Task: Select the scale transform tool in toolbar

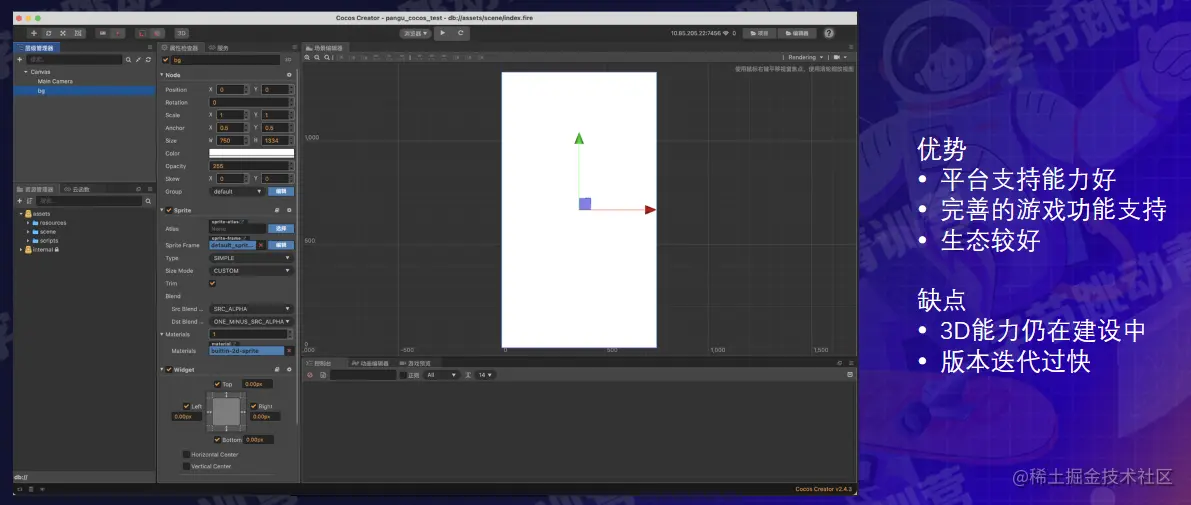Action: [x=62, y=33]
